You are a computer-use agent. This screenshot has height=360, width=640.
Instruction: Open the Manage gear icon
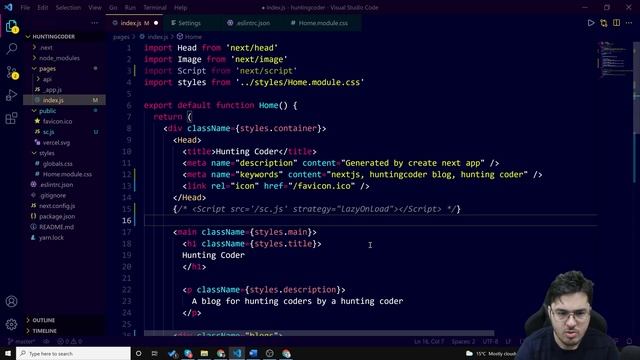pyautogui.click(x=11, y=324)
